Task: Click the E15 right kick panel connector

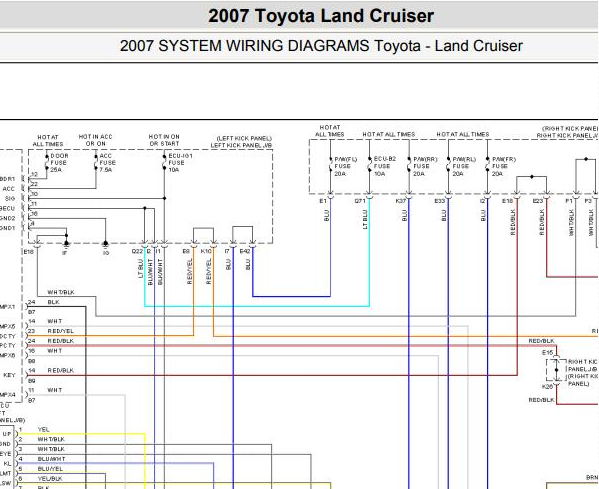Action: 547,352
